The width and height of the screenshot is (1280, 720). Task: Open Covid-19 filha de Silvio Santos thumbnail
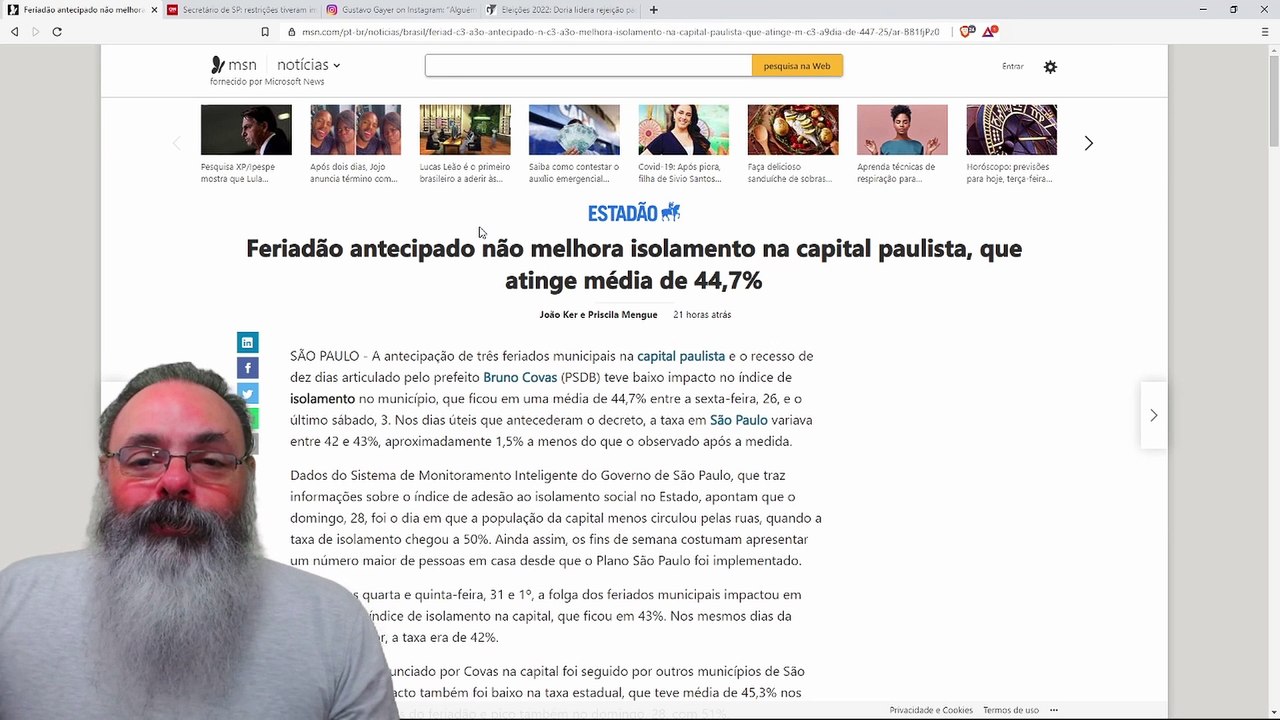click(x=684, y=130)
